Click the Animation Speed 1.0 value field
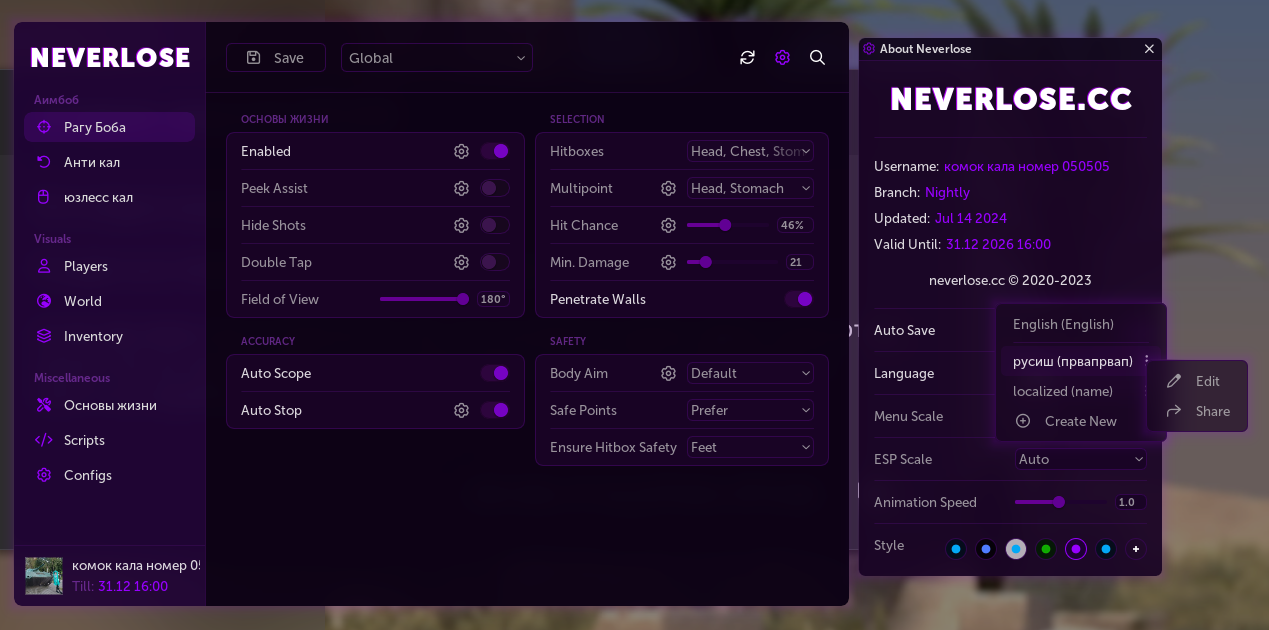The height and width of the screenshot is (630, 1269). (x=1130, y=502)
